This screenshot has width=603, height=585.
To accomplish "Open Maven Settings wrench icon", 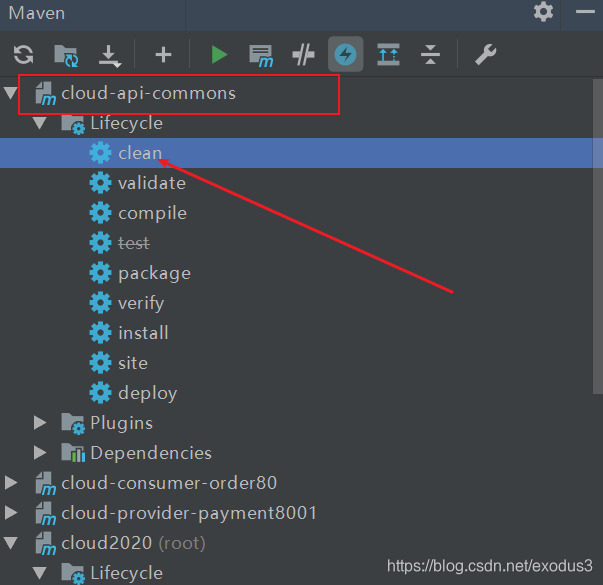I will 486,54.
